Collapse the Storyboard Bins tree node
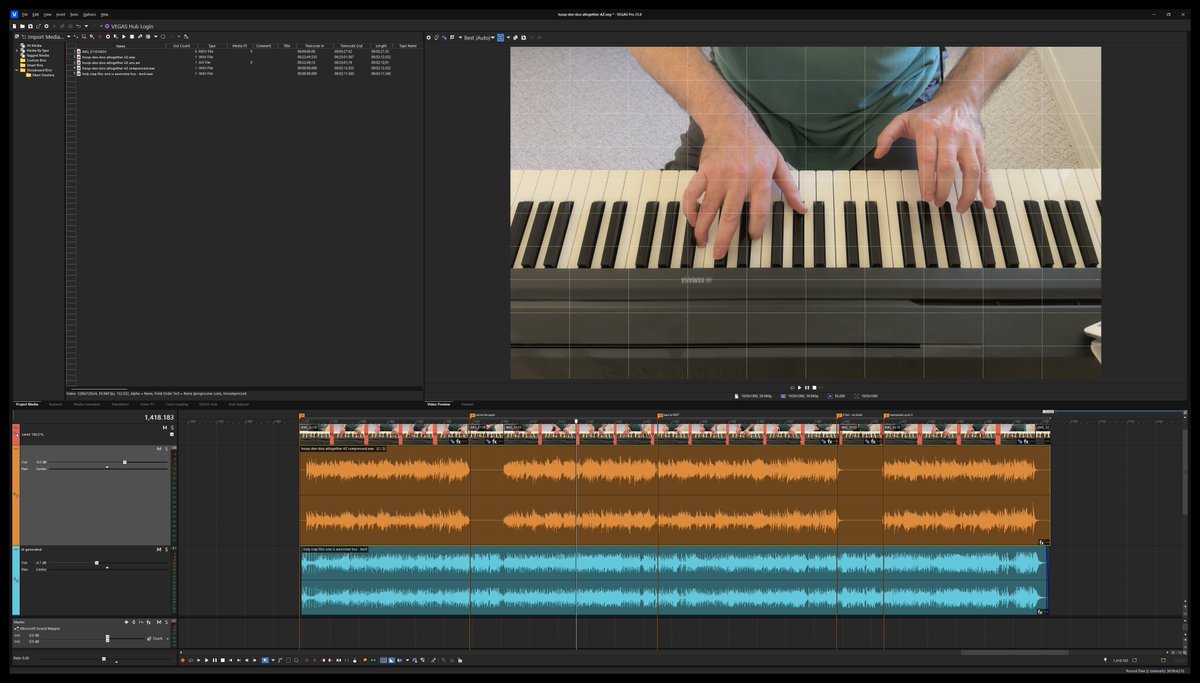 coord(16,70)
